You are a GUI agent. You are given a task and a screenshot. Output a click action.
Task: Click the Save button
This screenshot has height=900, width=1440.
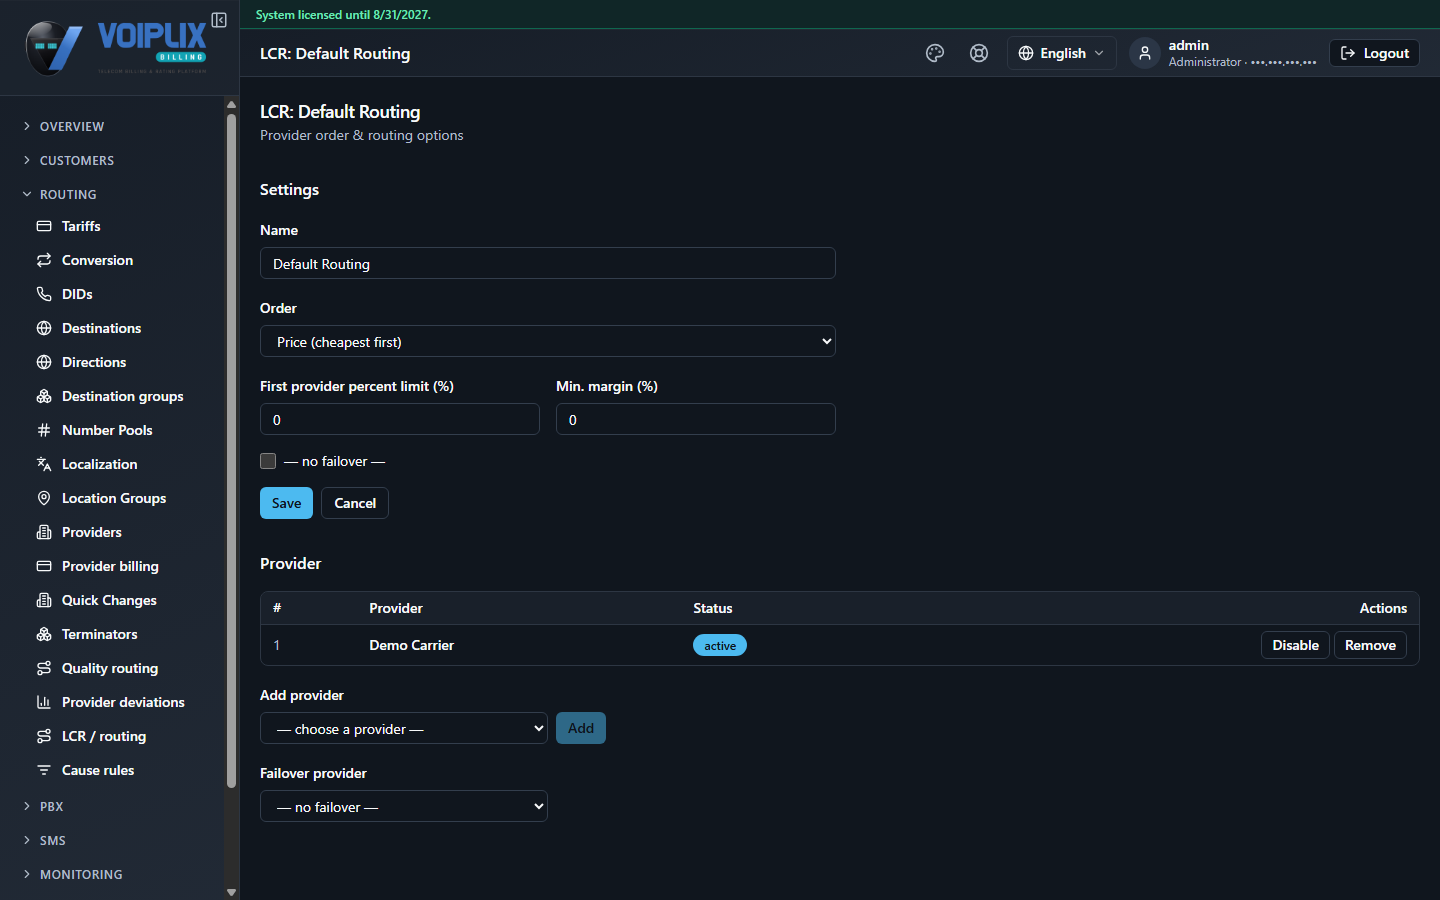pyautogui.click(x=286, y=503)
